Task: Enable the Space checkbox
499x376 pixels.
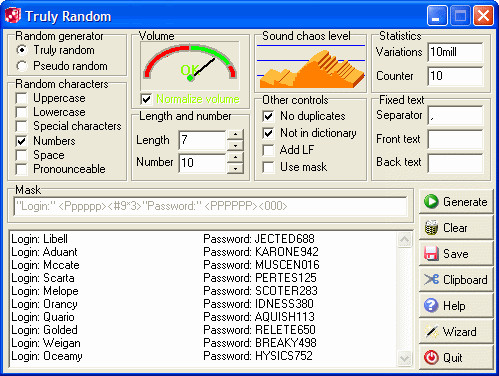Action: [22, 155]
